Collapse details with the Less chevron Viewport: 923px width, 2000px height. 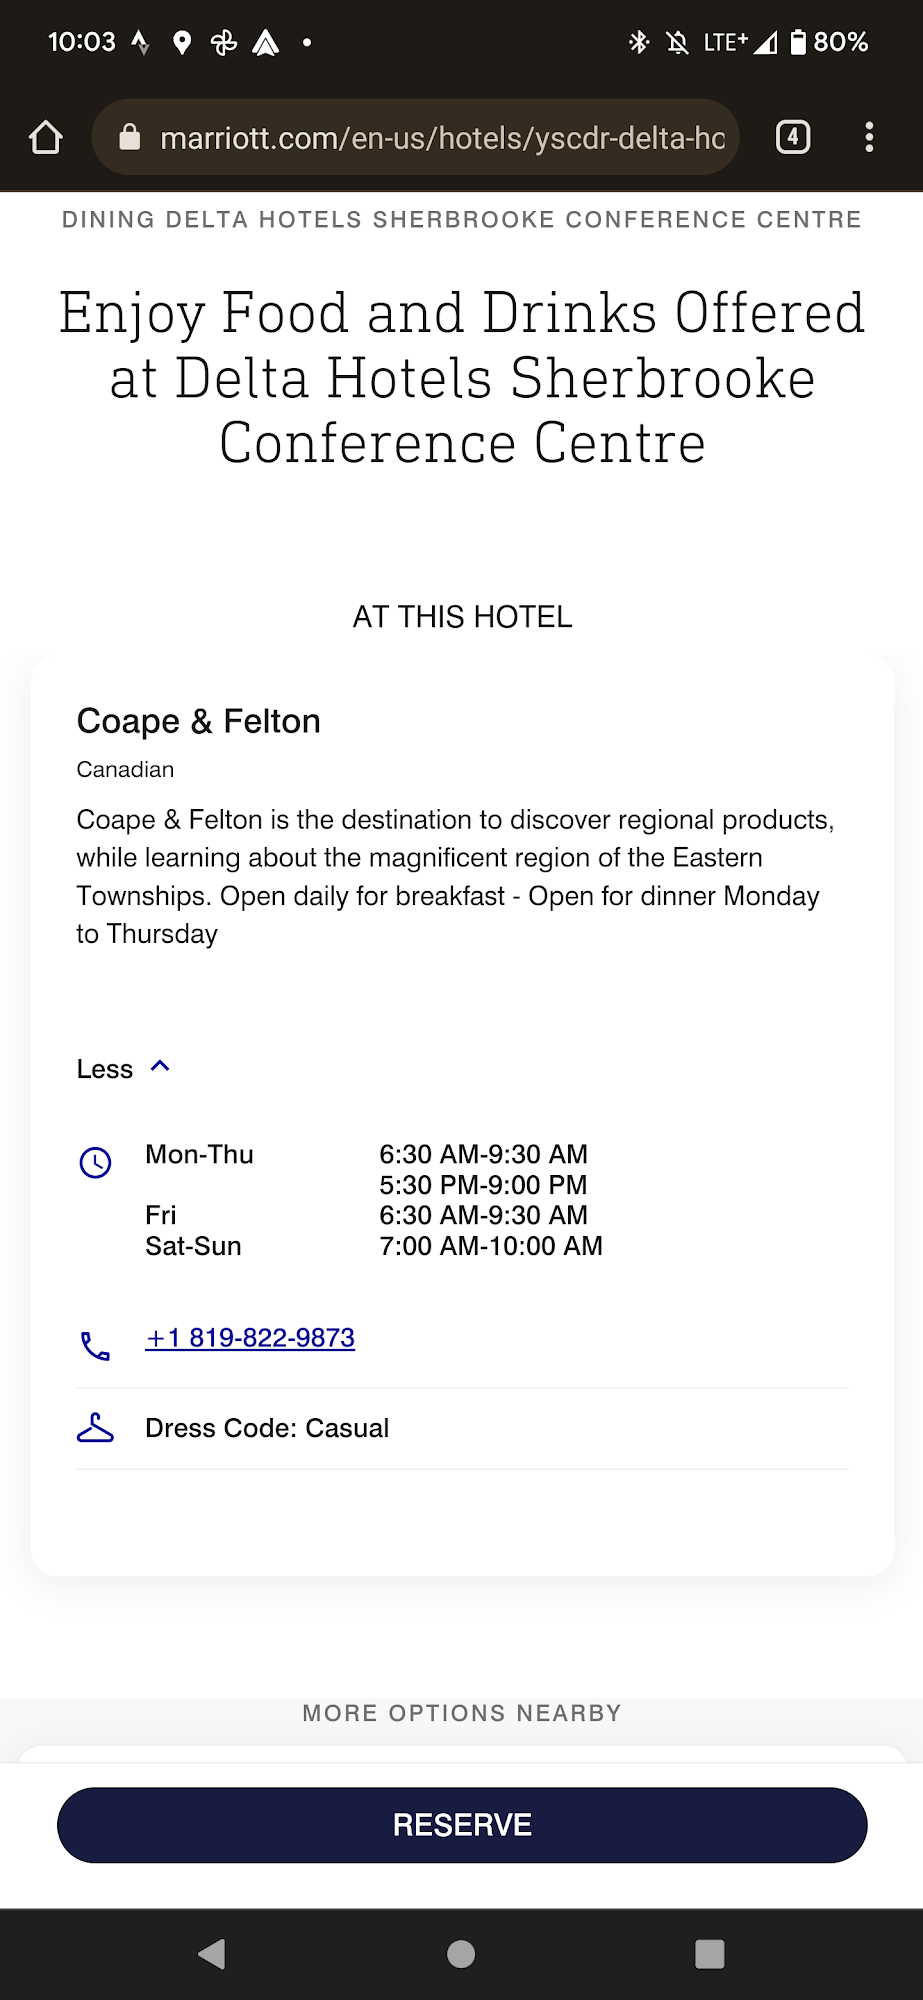tap(160, 1067)
